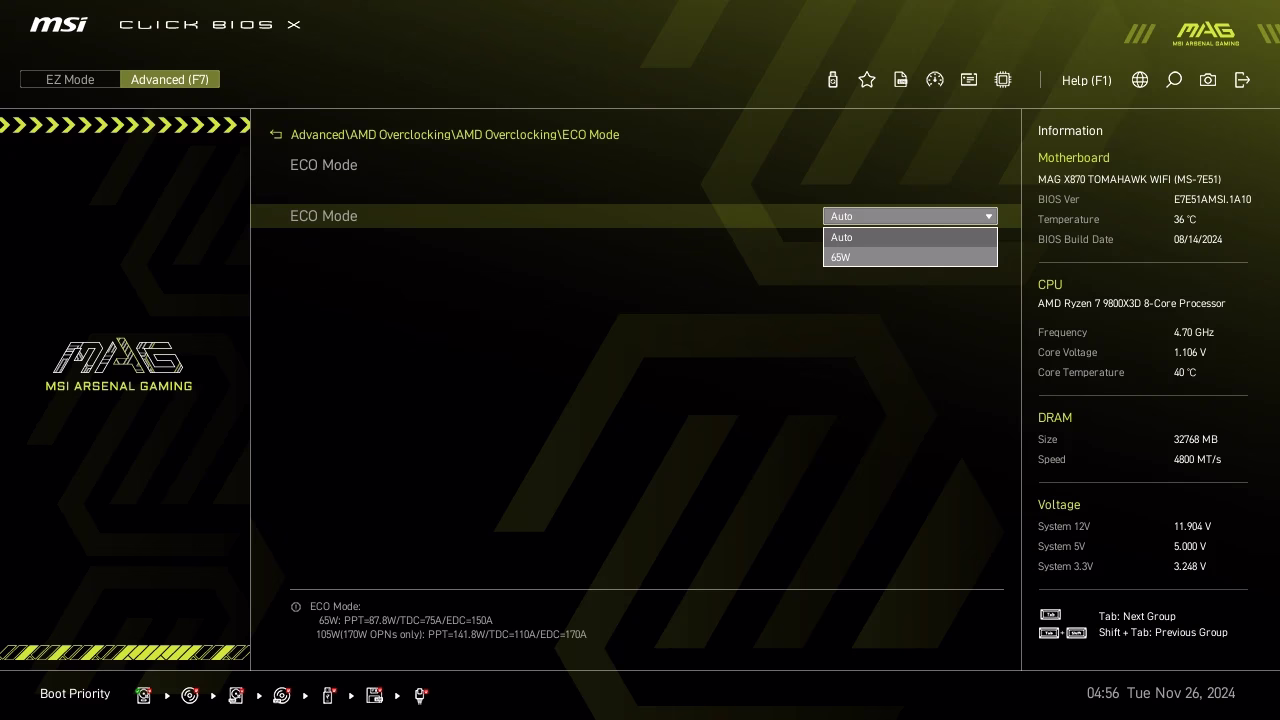Viewport: 1280px width, 720px height.
Task: Select the green-checked hard disk boot device
Action: [144, 695]
